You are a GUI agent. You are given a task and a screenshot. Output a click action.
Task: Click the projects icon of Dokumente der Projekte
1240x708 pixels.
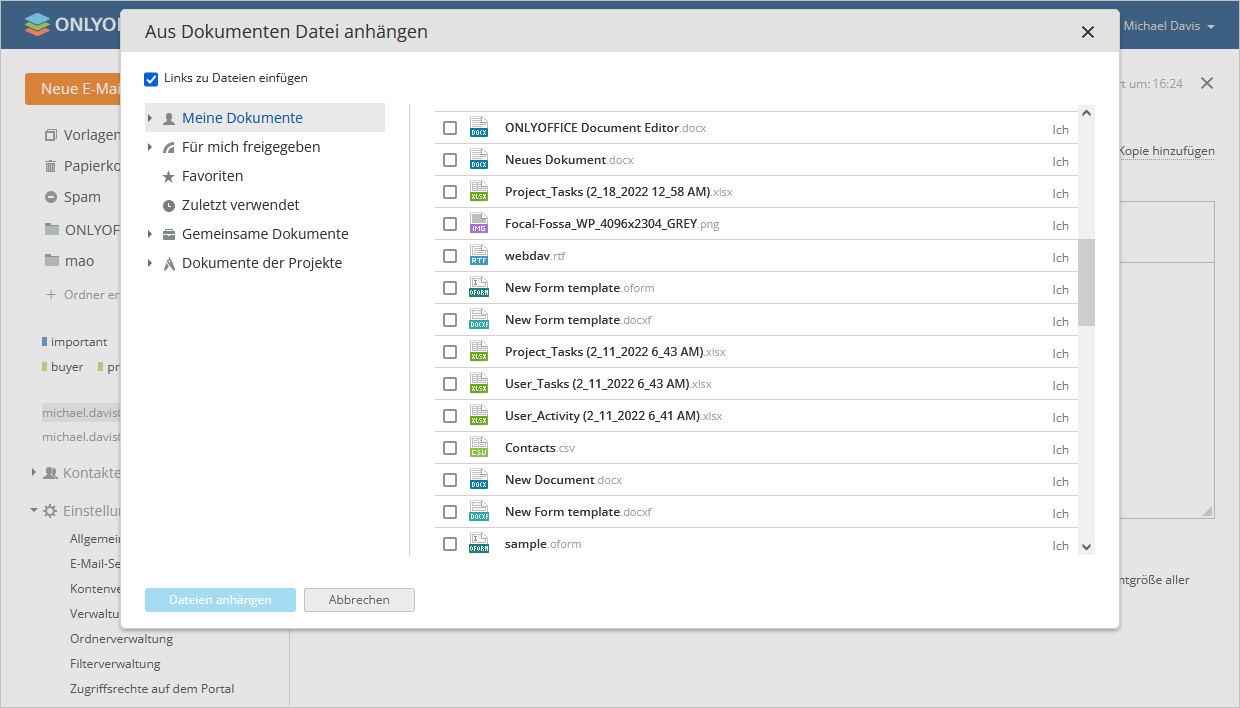(x=169, y=263)
